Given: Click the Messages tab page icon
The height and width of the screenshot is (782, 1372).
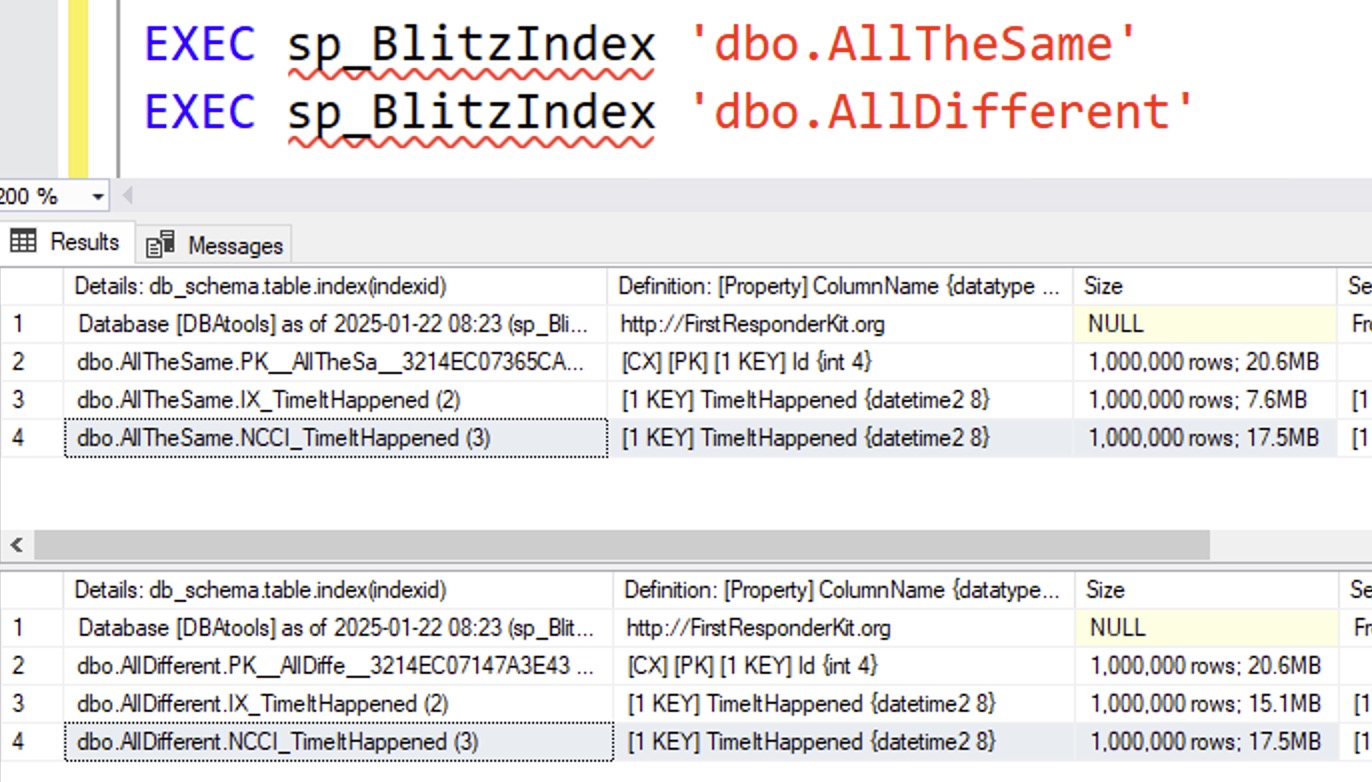Looking at the screenshot, I should coord(160,245).
